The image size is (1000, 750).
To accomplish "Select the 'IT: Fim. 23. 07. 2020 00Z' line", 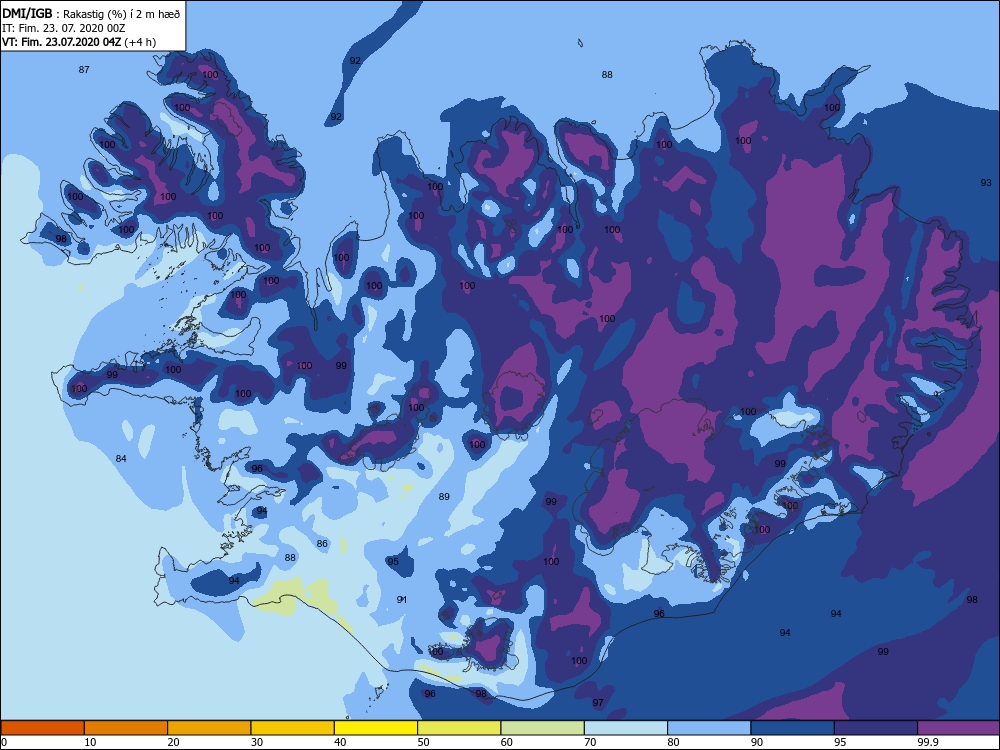I will click(64, 28).
